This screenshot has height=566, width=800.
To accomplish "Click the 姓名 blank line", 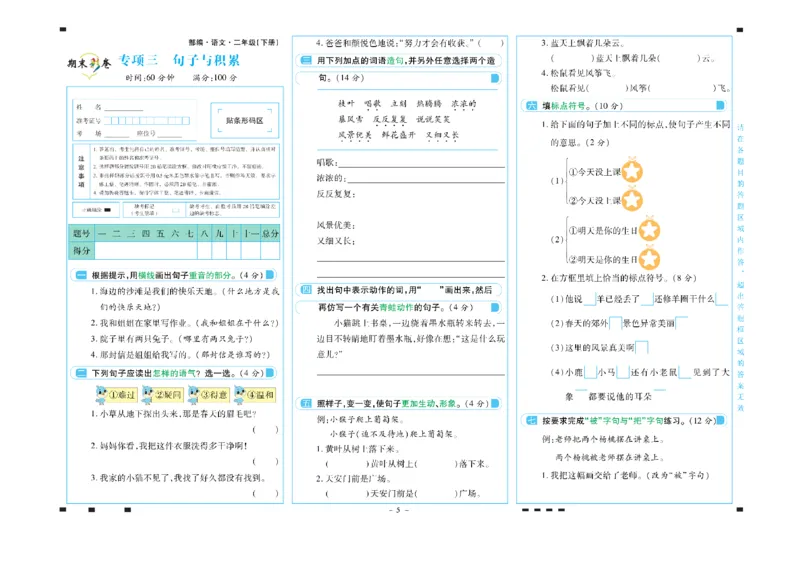I will click(124, 108).
